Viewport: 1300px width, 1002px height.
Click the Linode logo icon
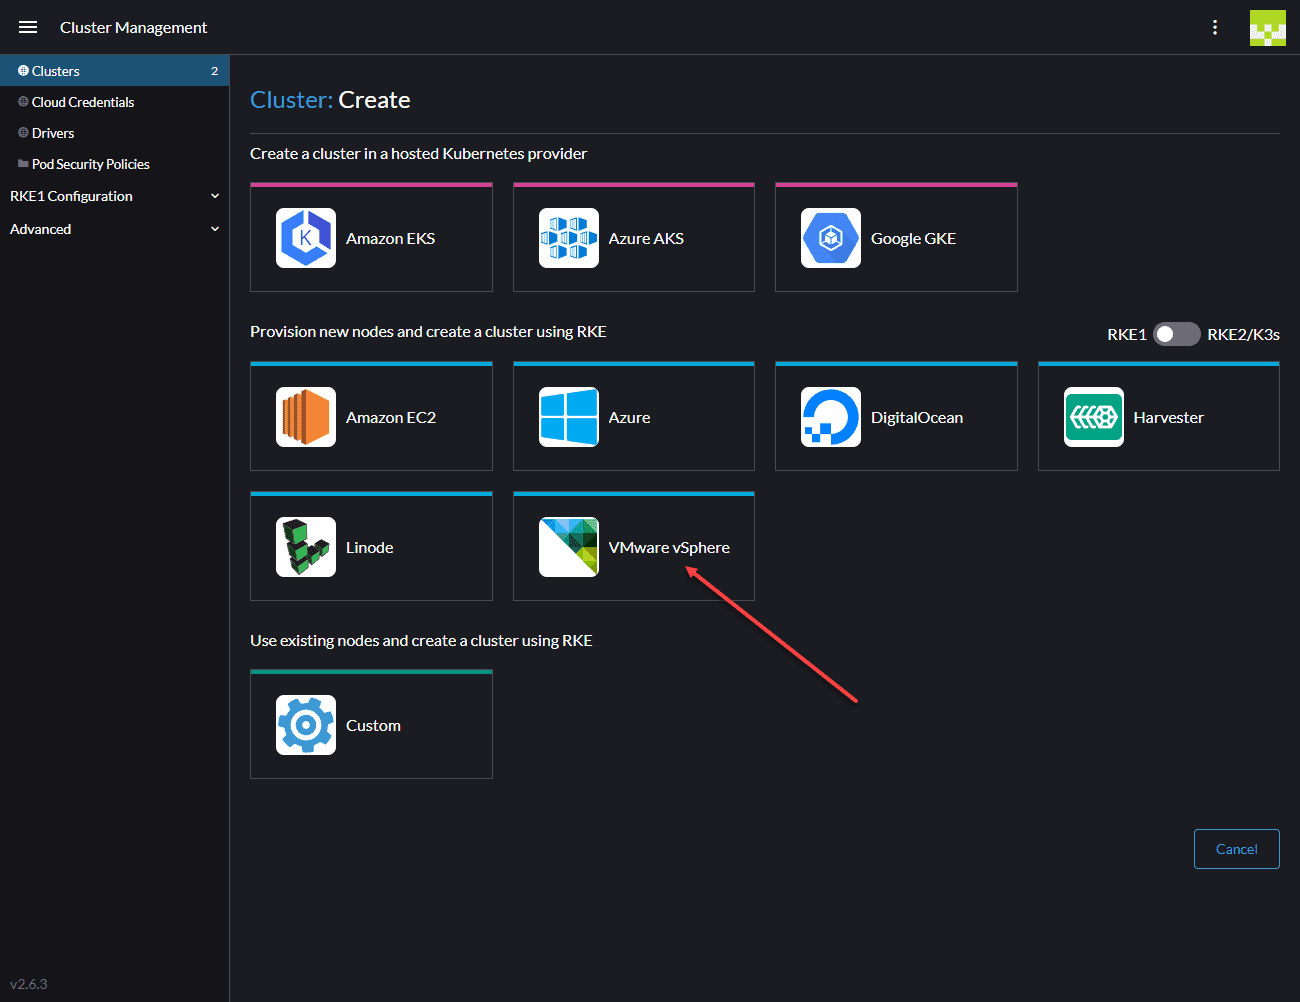click(x=306, y=547)
